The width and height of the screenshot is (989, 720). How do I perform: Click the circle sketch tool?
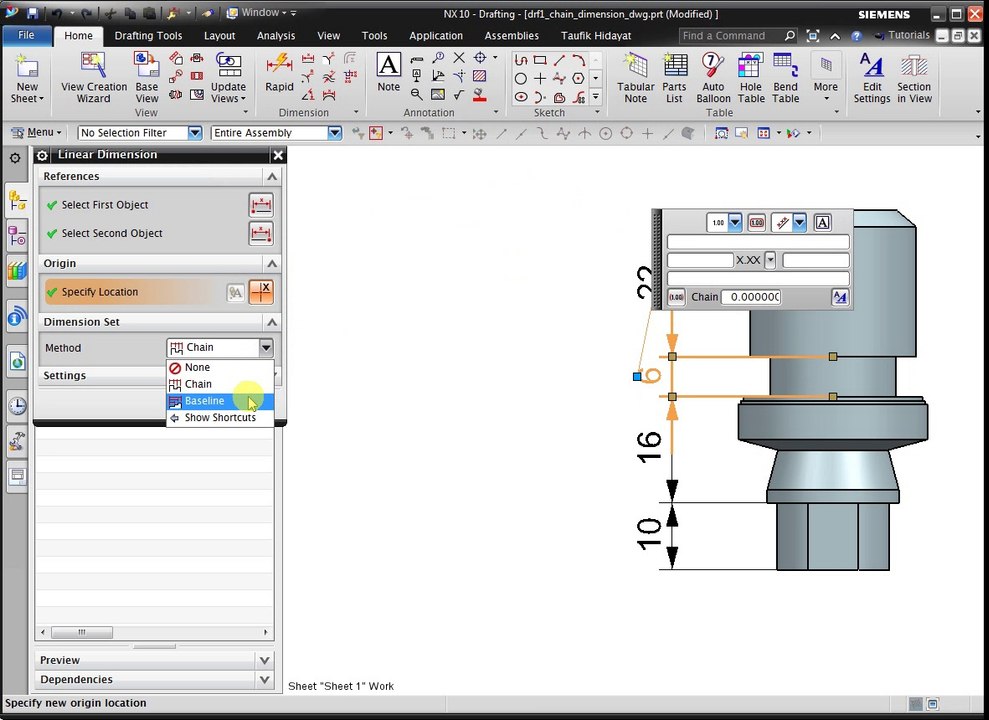[520, 79]
